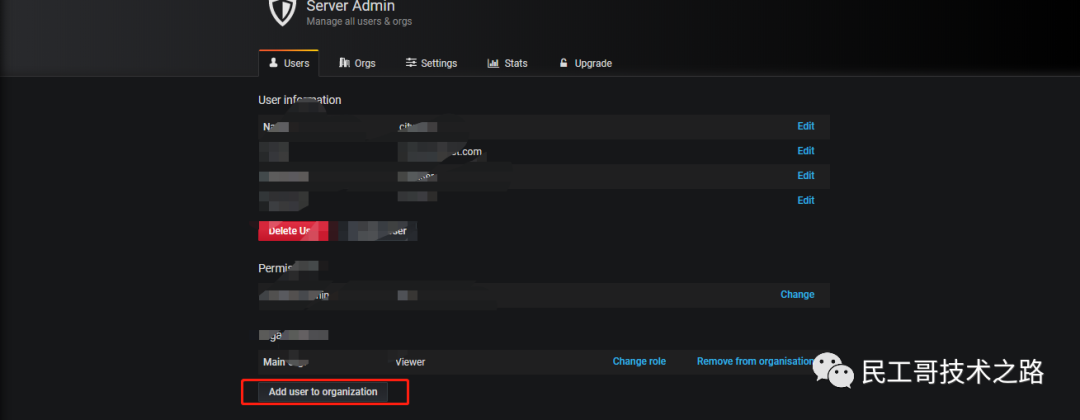
Task: Click the Manage all users & orgs subtitle
Action: tap(359, 22)
